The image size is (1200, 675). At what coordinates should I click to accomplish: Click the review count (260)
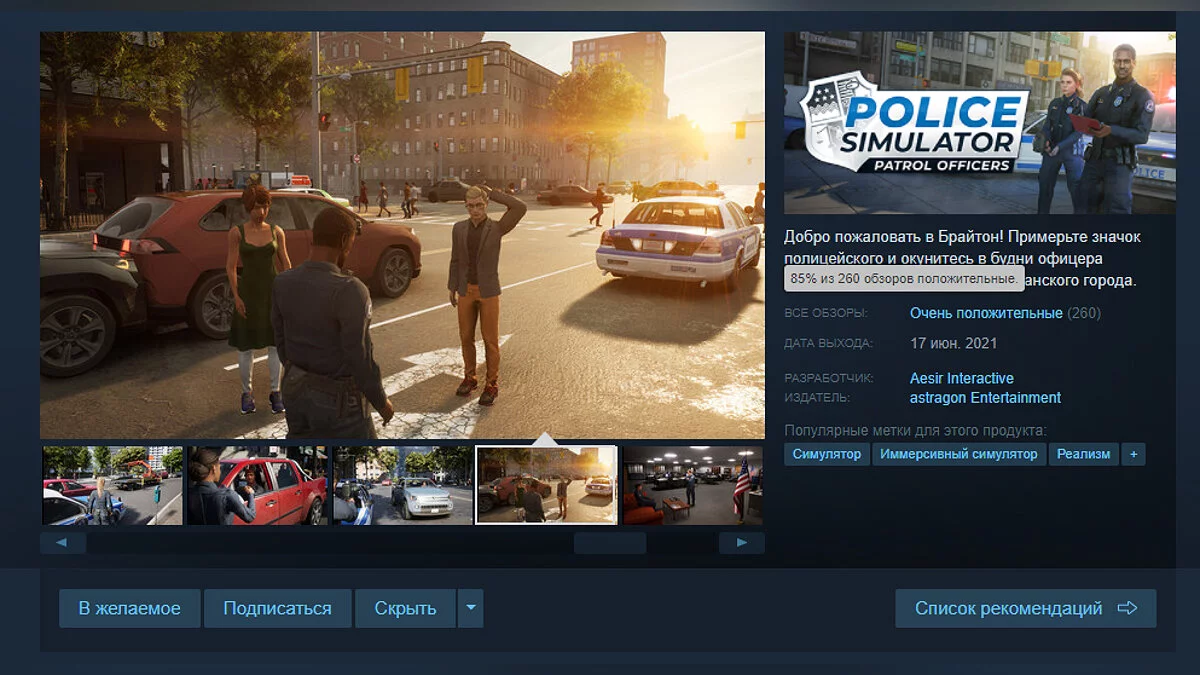[1084, 313]
